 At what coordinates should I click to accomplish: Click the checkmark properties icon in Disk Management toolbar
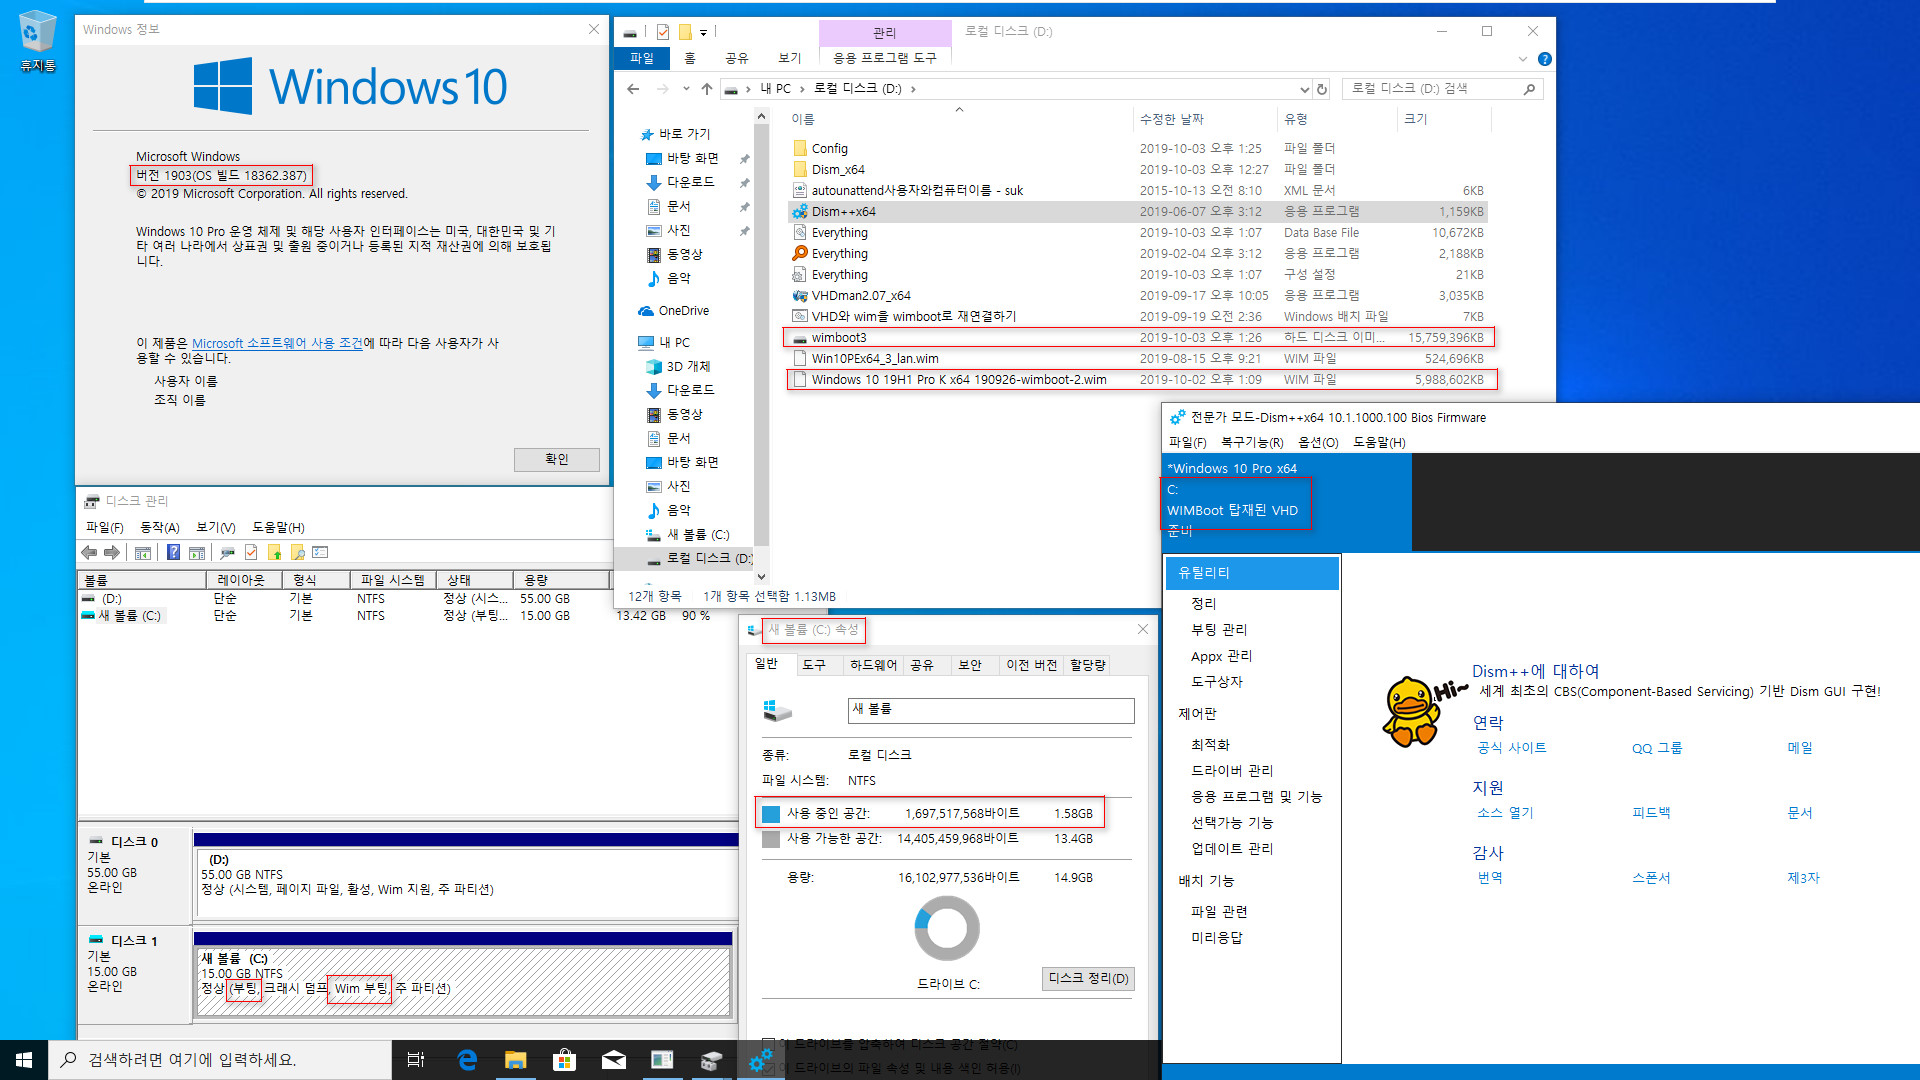[251, 552]
